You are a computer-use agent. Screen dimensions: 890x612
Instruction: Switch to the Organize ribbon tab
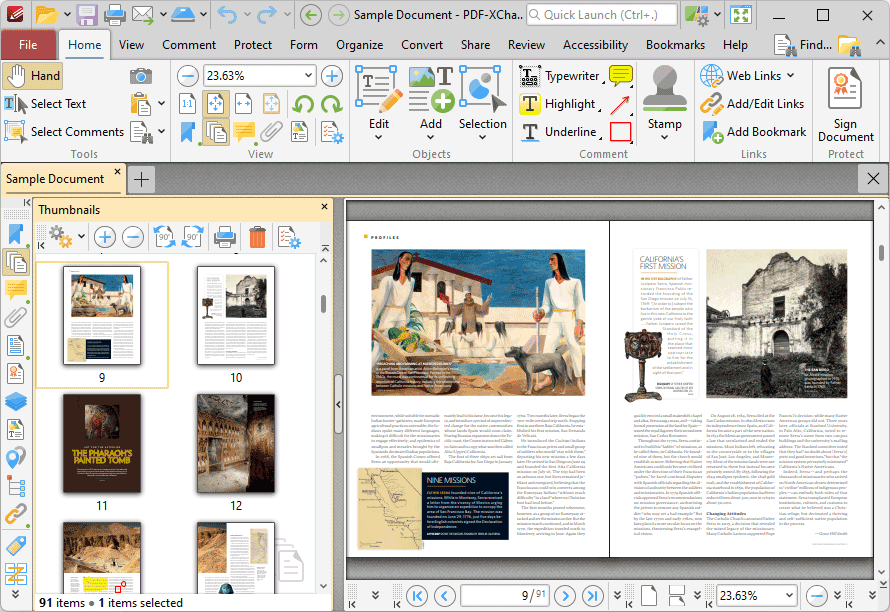pos(359,45)
